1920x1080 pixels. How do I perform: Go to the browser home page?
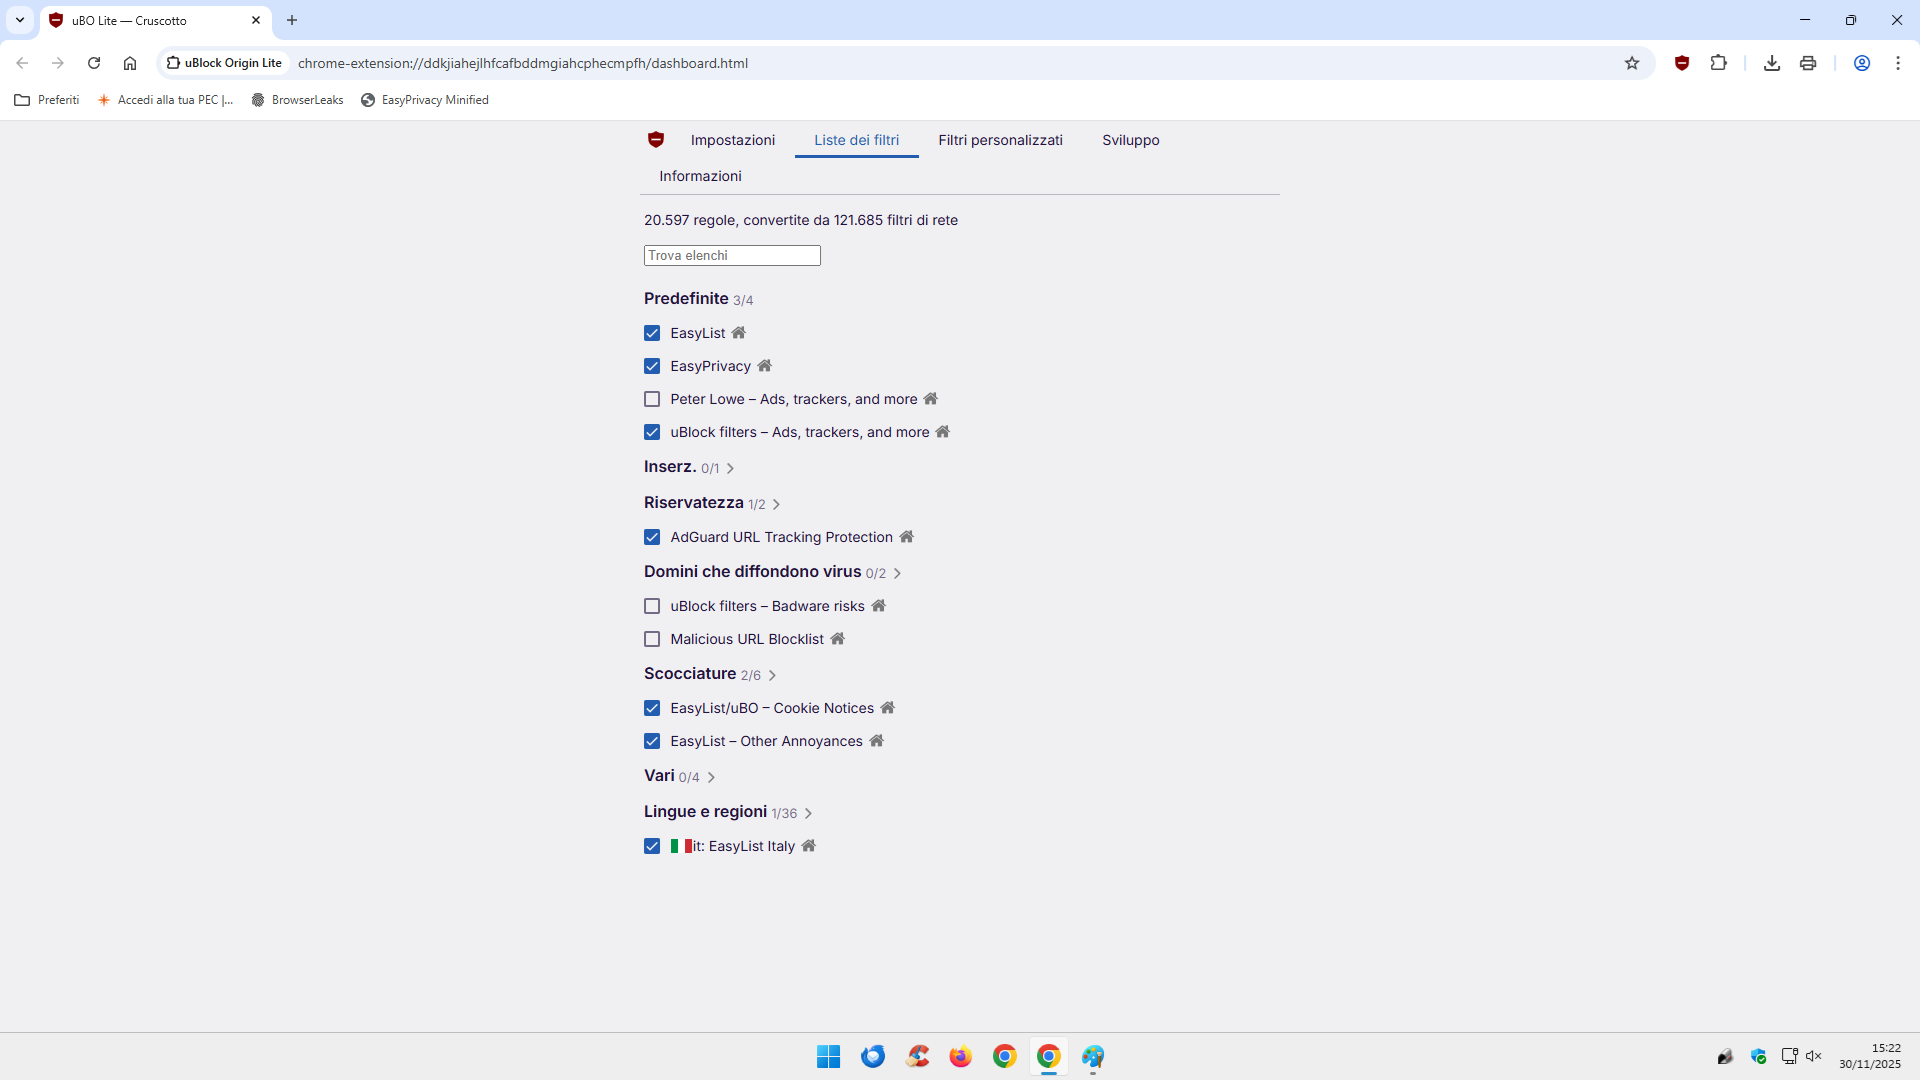coord(130,63)
